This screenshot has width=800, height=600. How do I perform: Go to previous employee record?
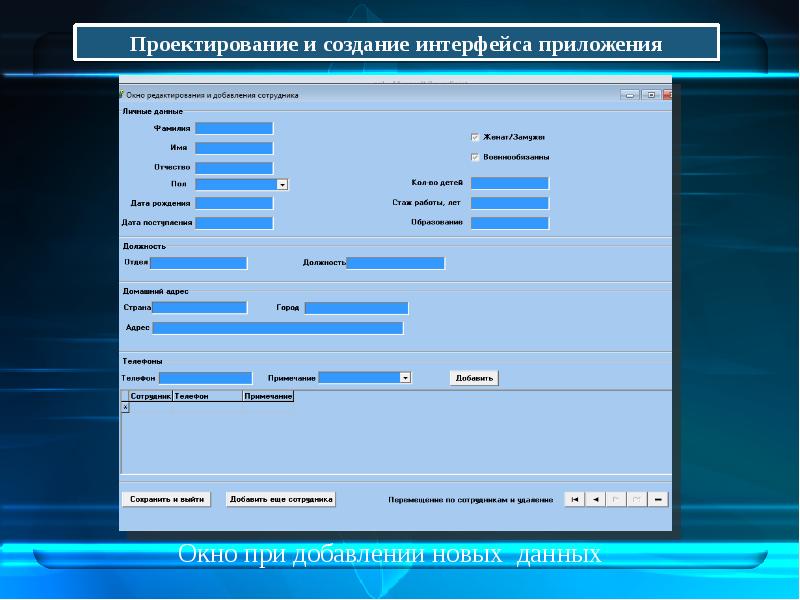(595, 499)
